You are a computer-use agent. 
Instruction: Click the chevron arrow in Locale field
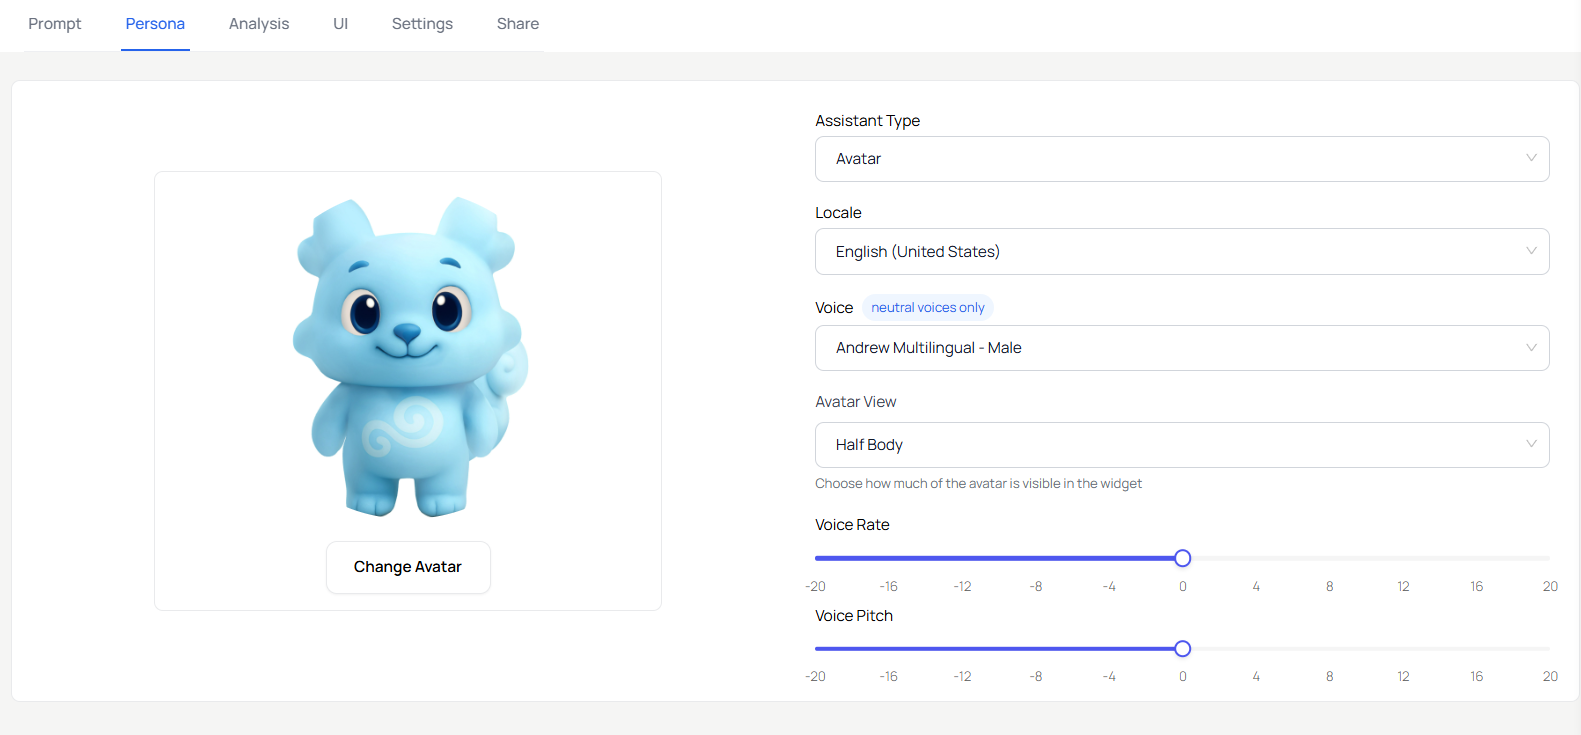tap(1530, 252)
